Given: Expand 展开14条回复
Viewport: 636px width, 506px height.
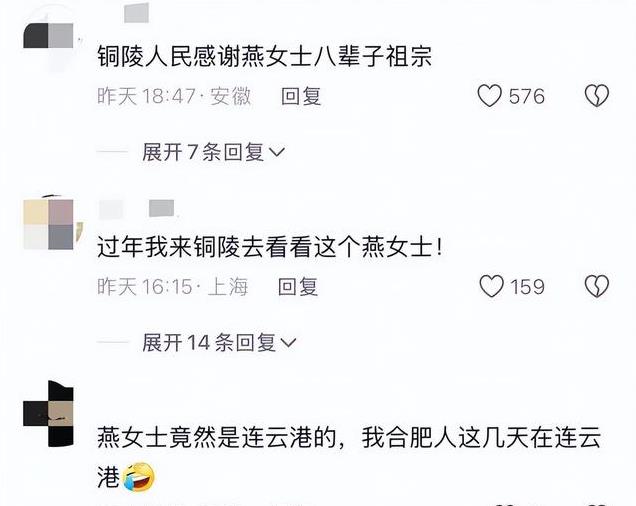Looking at the screenshot, I should (219, 343).
